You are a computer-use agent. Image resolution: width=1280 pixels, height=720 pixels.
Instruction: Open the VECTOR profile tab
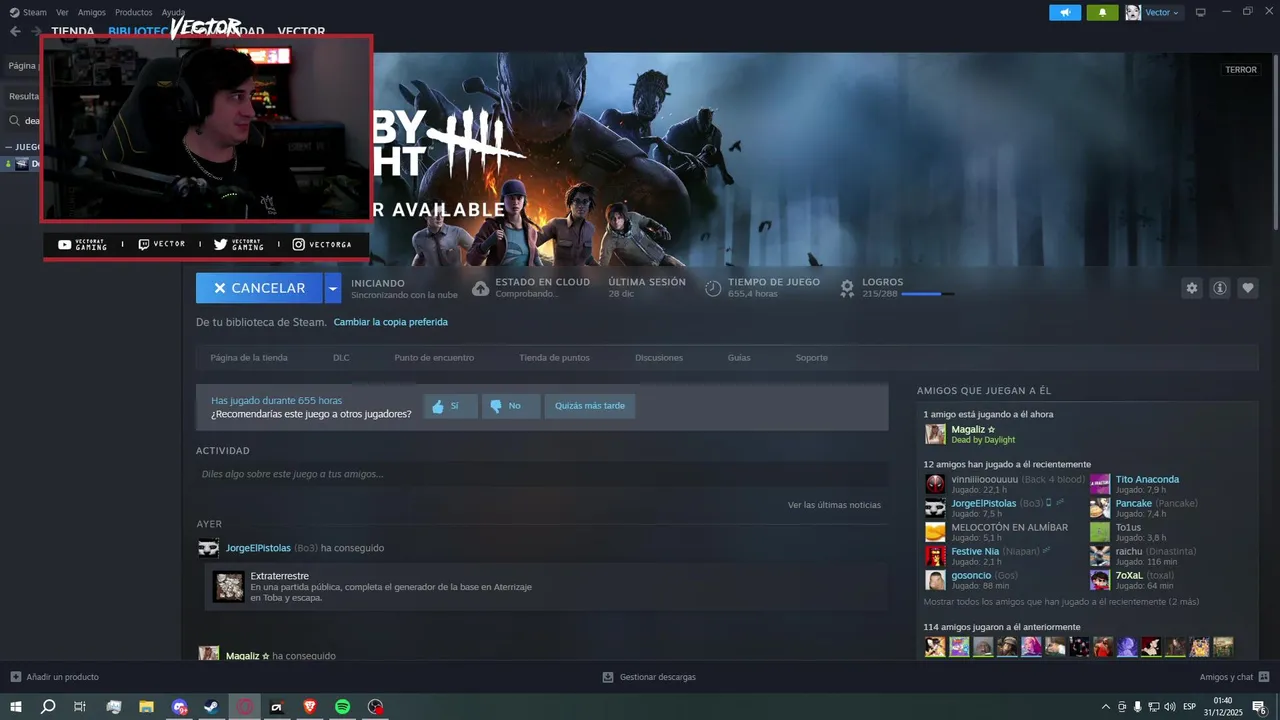[x=301, y=31]
